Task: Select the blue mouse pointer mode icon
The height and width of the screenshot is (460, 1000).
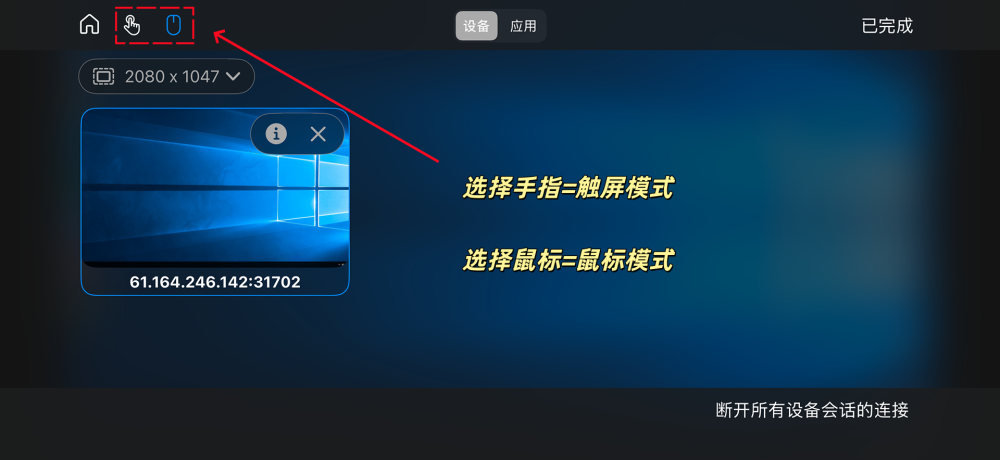Action: coord(173,26)
